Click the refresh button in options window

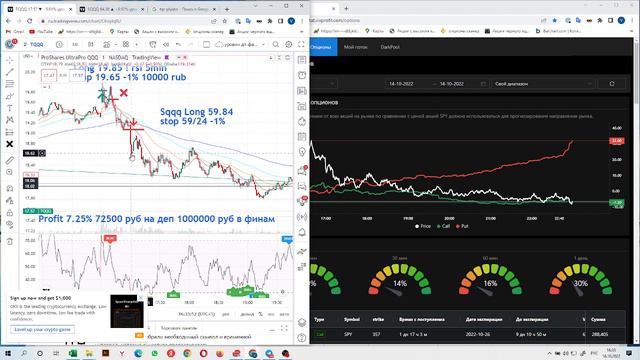coord(611,84)
